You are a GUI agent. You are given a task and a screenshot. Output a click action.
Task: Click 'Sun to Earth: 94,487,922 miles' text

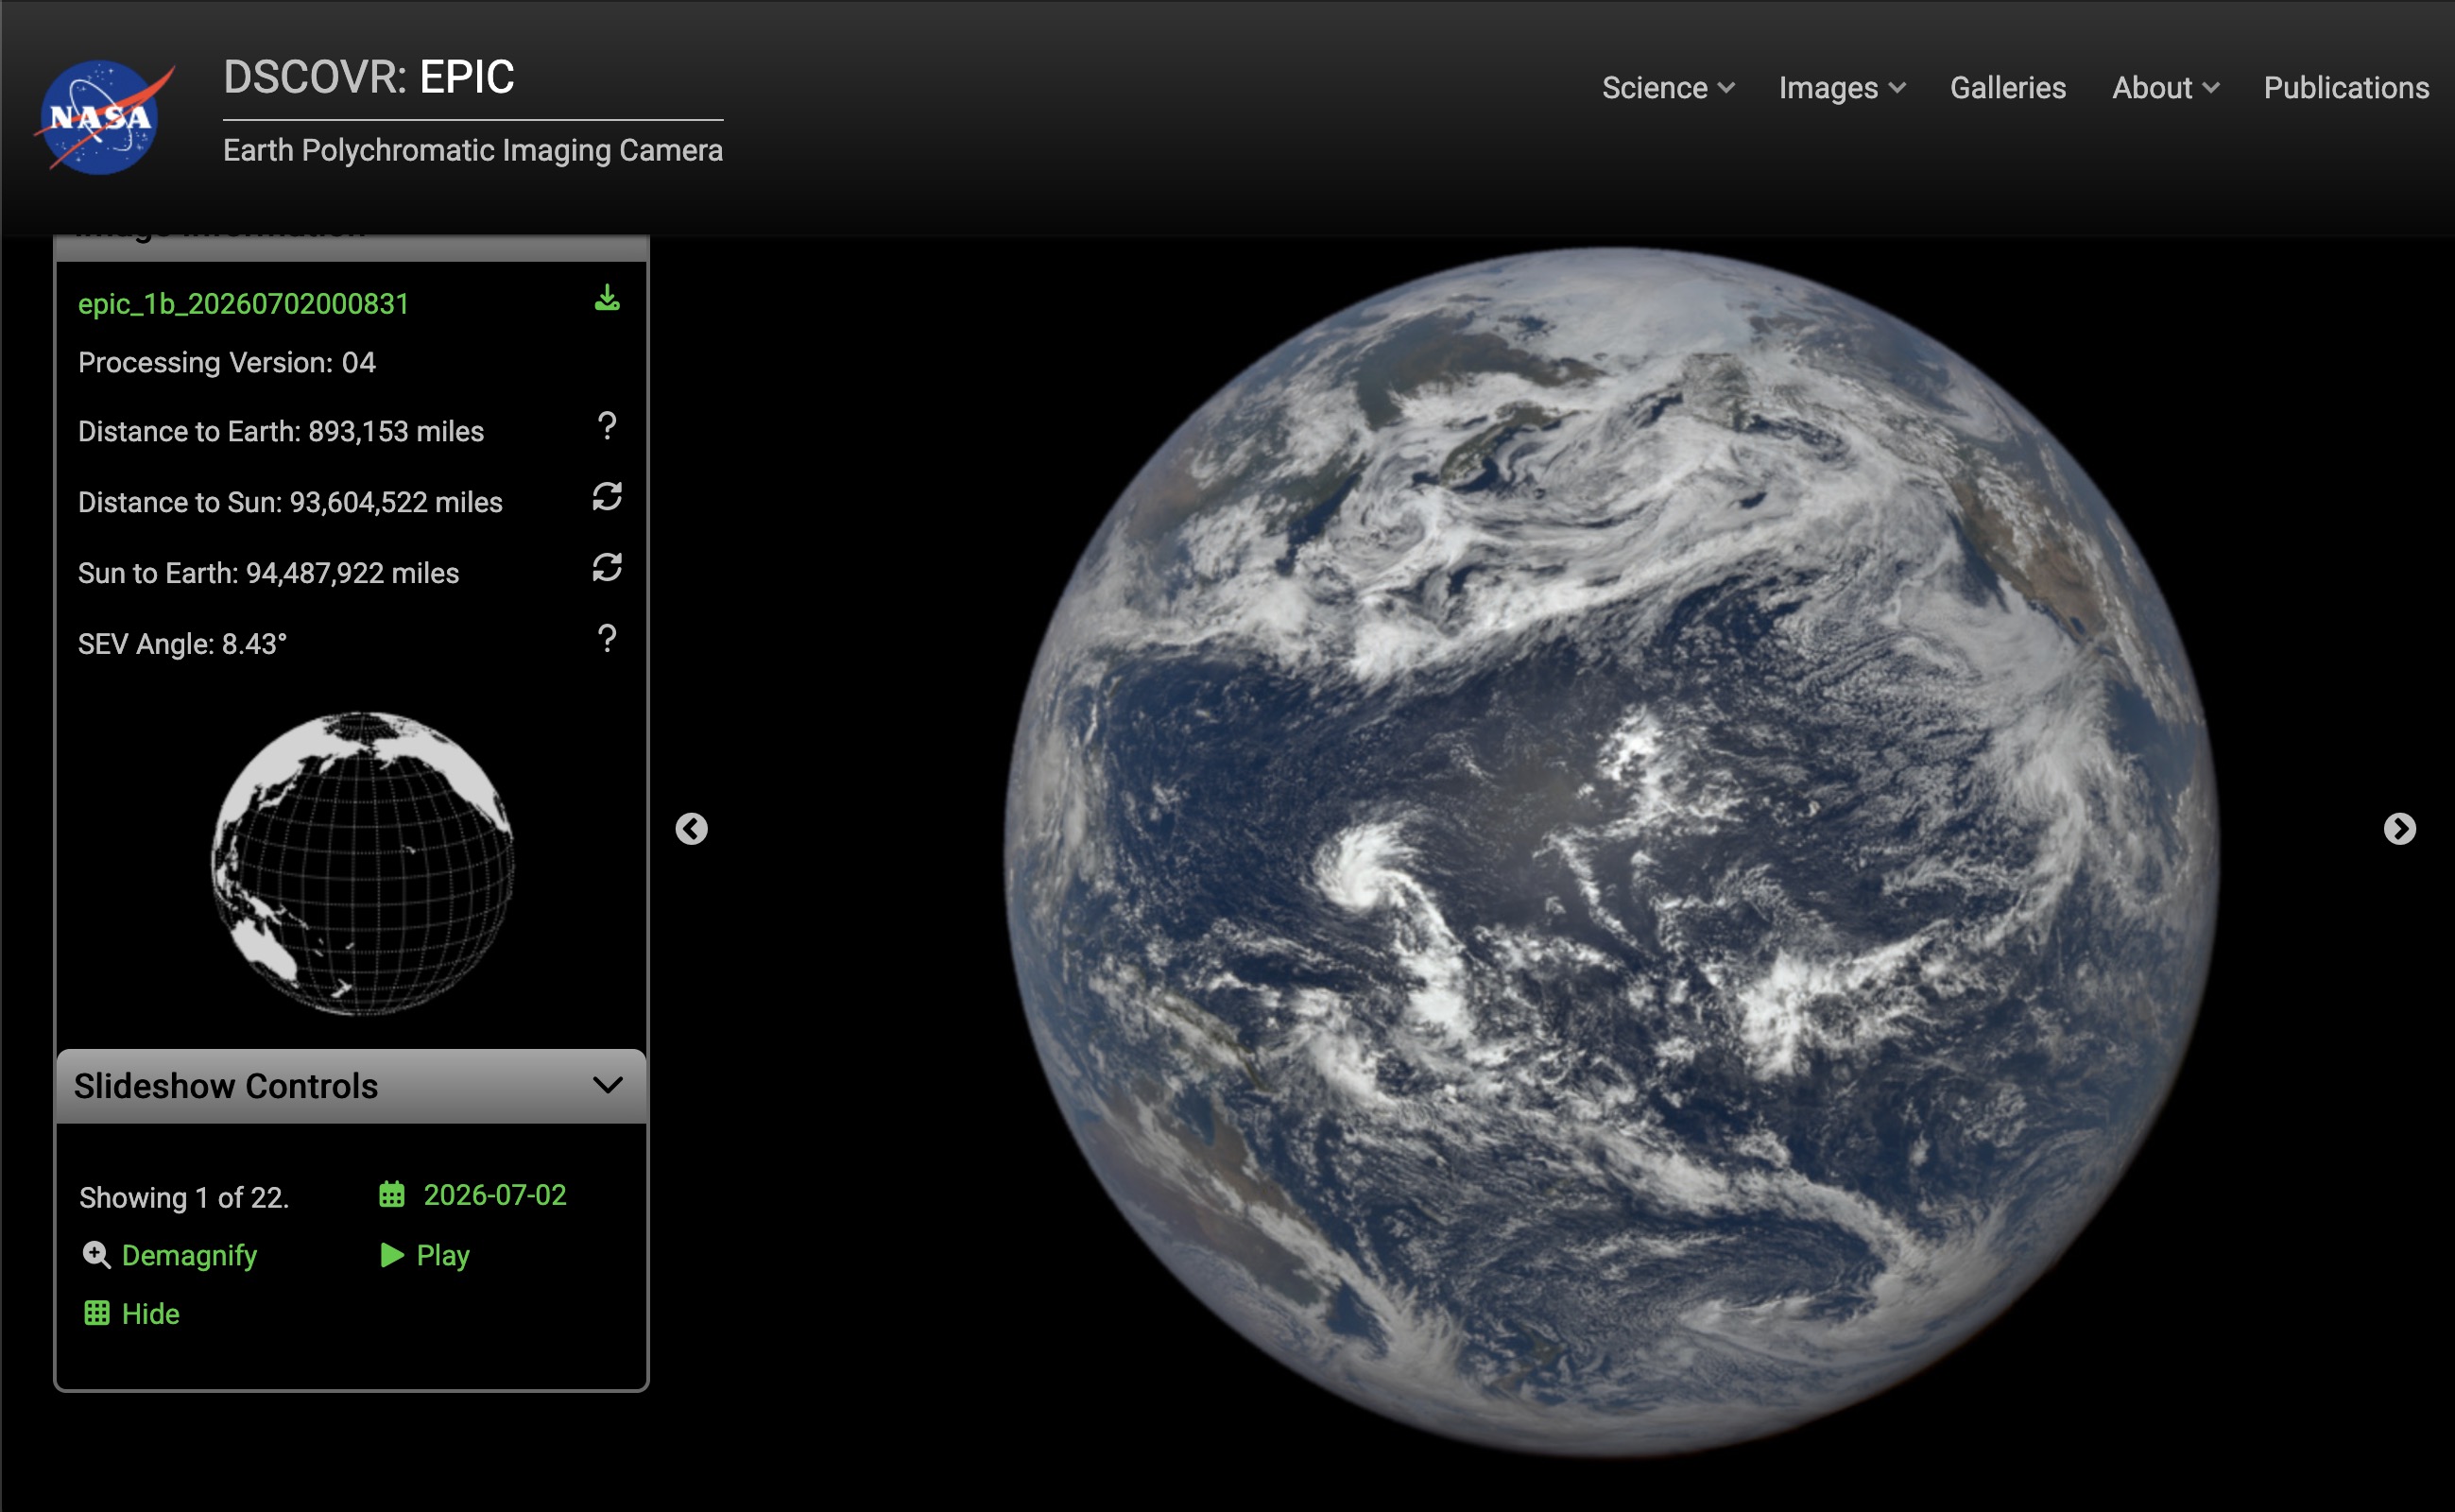pos(269,573)
